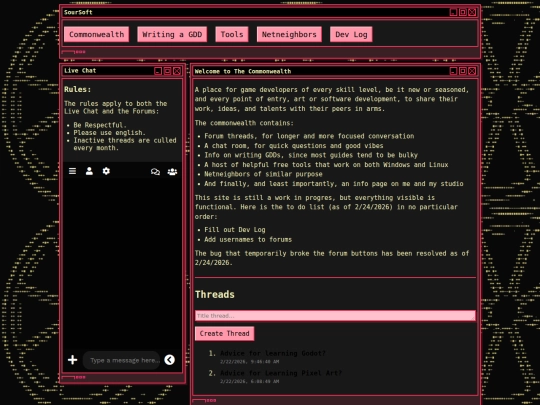Viewport: 540px width, 405px height.
Task: Click the 'Add usernames to forums' to-do item
Action: [248, 239]
